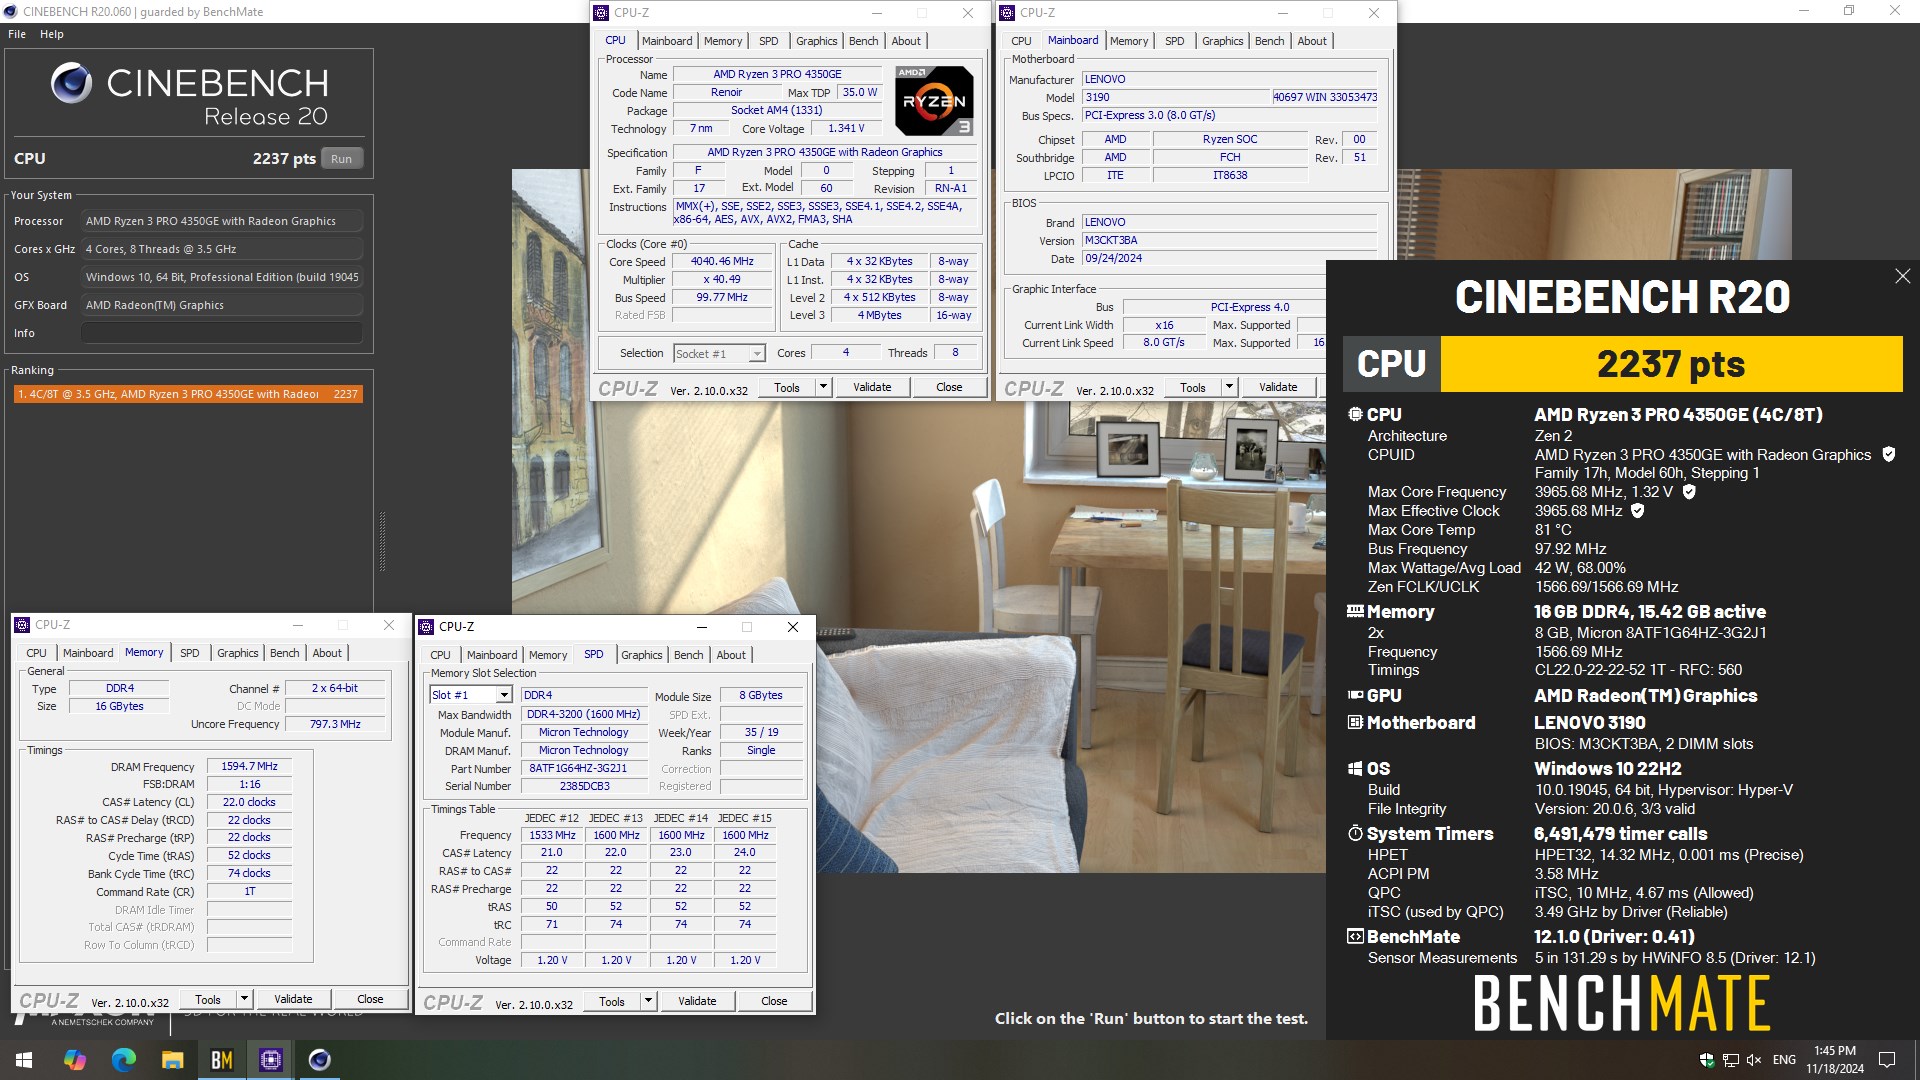
Task: Click the verified shield beside Max Core Frequency
Action: point(1689,492)
